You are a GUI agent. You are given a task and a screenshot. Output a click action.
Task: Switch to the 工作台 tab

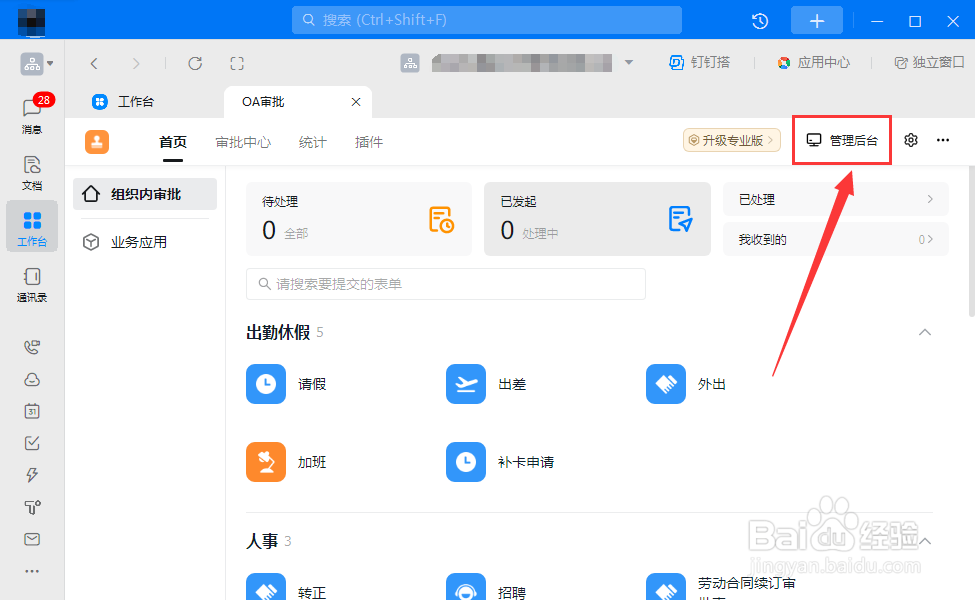[x=123, y=101]
